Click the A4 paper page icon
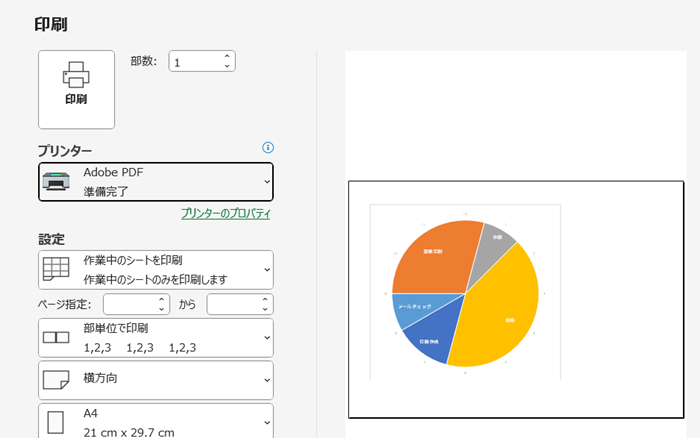The height and width of the screenshot is (438, 700). 55,422
